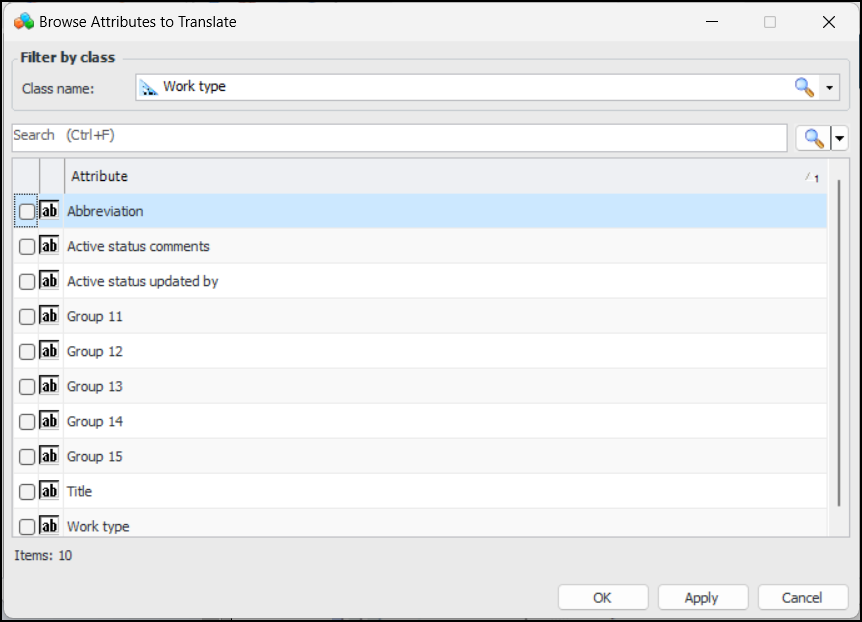This screenshot has width=862, height=622.
Task: Check the Abbreviation attribute checkbox
Action: 27,212
